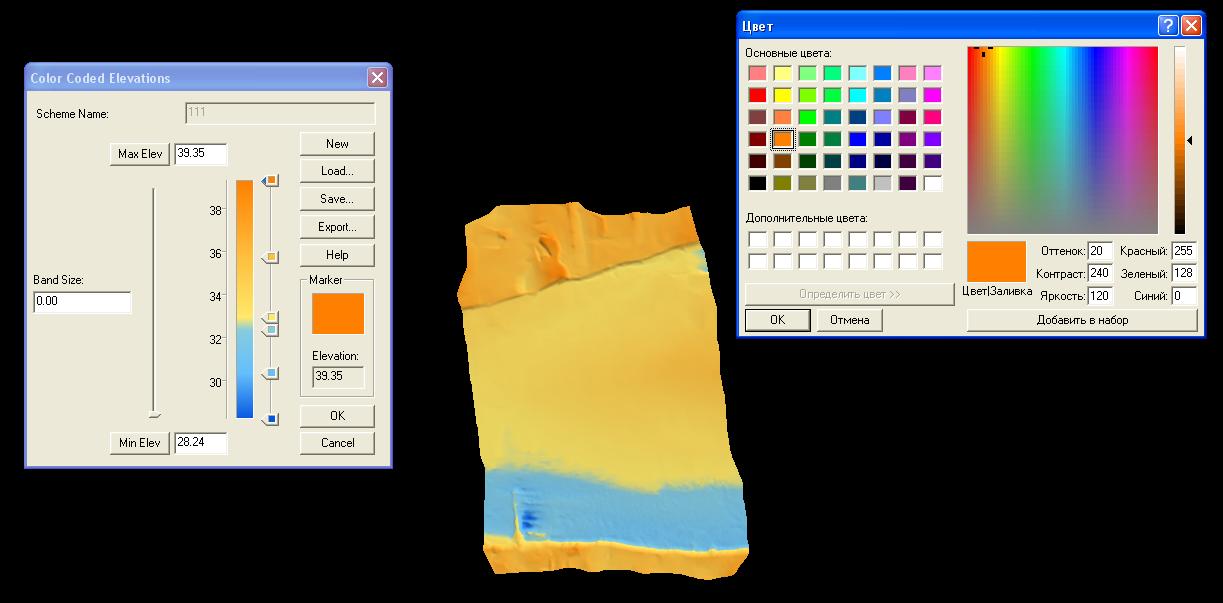Pick the selected orange basic color swatch
This screenshot has width=1223, height=603.
(783, 139)
